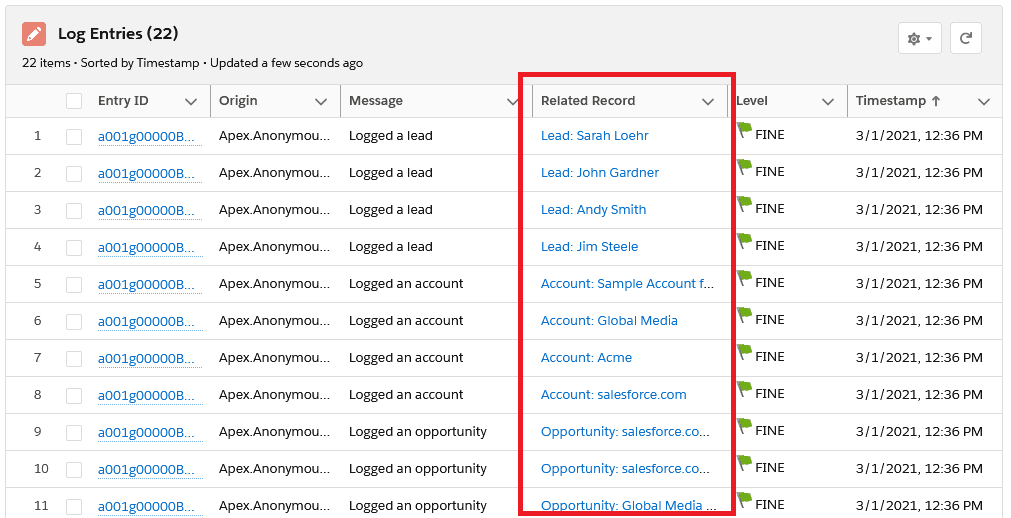Open Opportunity link in row 10

[625, 468]
